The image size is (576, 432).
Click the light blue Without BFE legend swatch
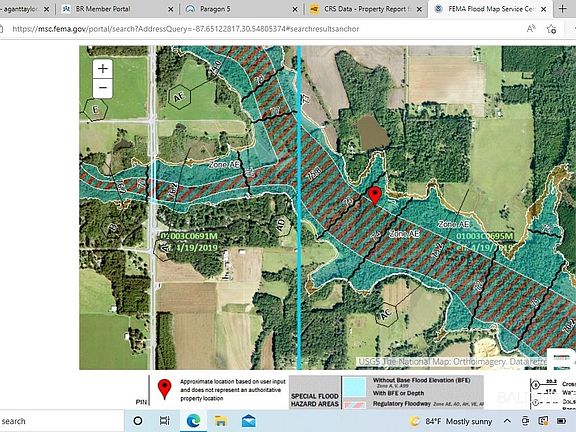354,386
